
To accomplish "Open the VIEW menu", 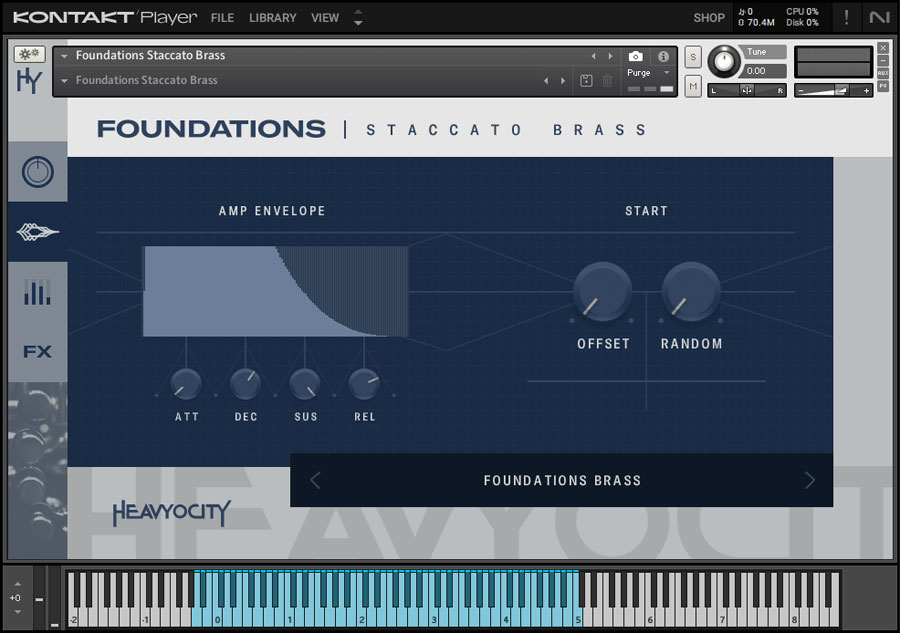I will click(325, 18).
